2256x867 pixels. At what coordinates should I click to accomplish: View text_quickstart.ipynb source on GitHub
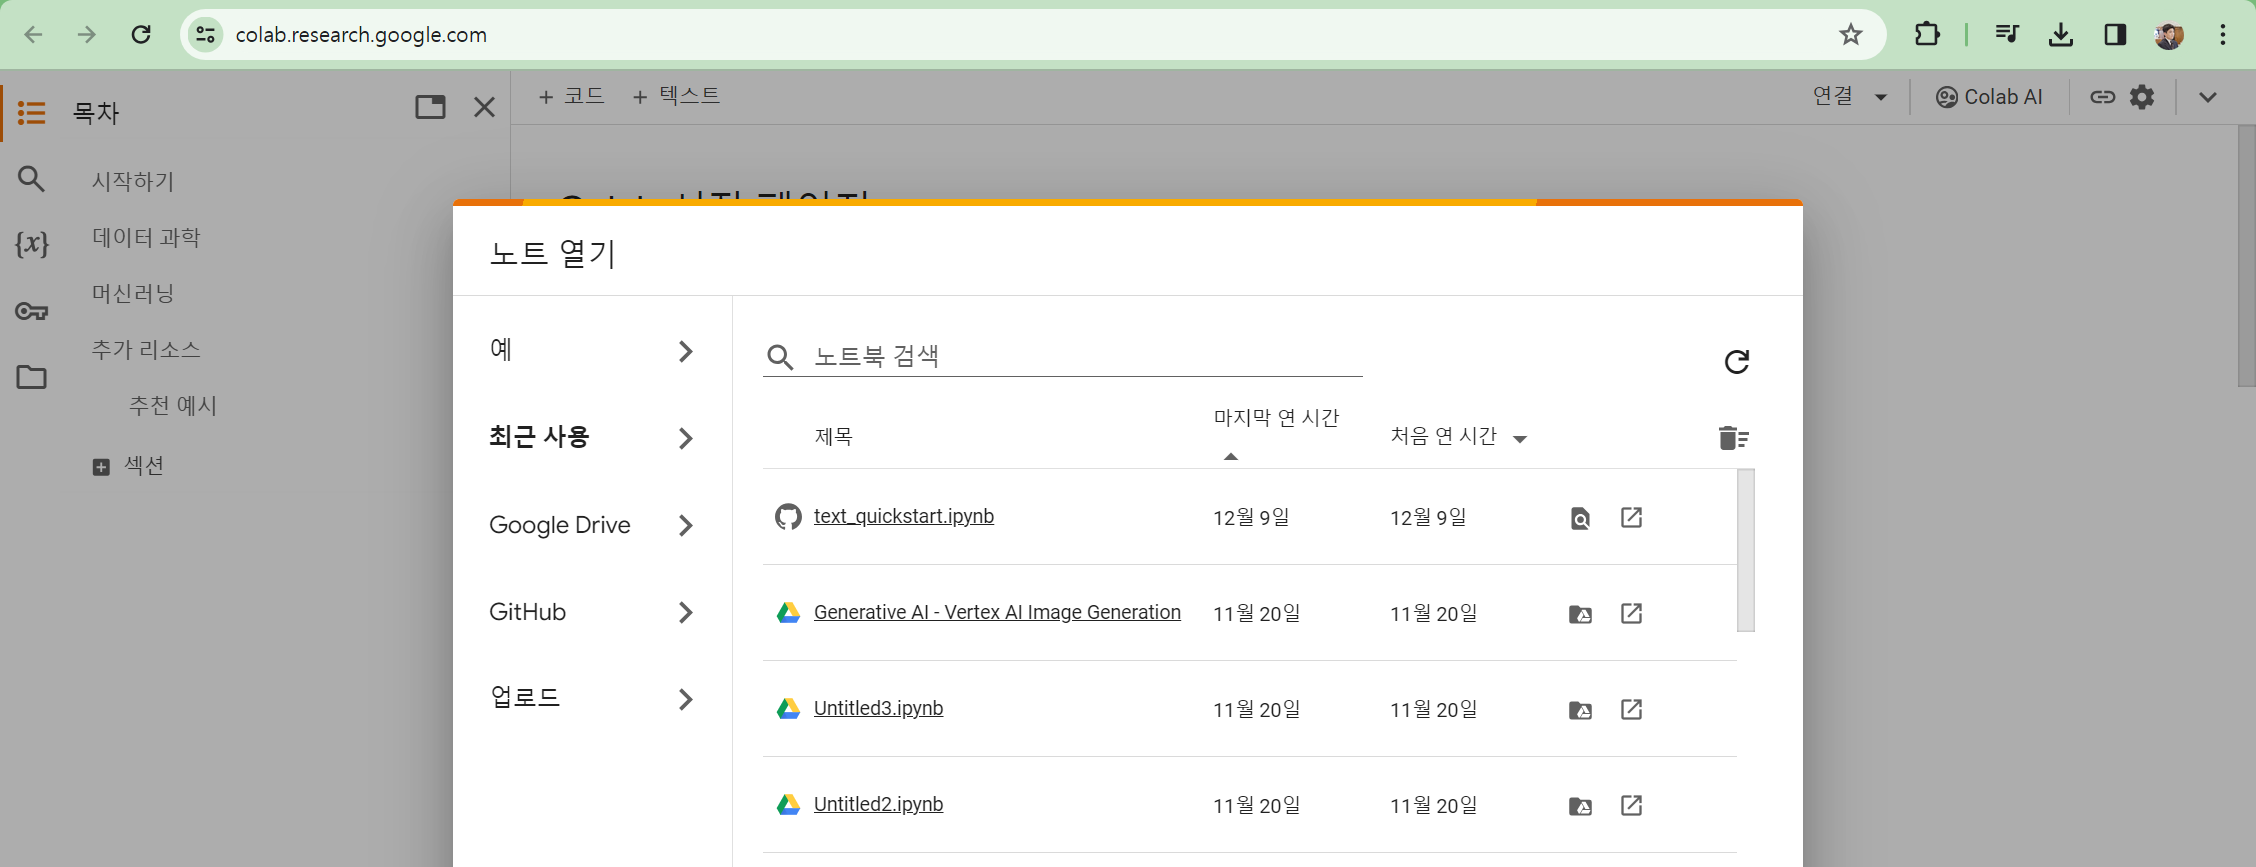tap(1580, 518)
